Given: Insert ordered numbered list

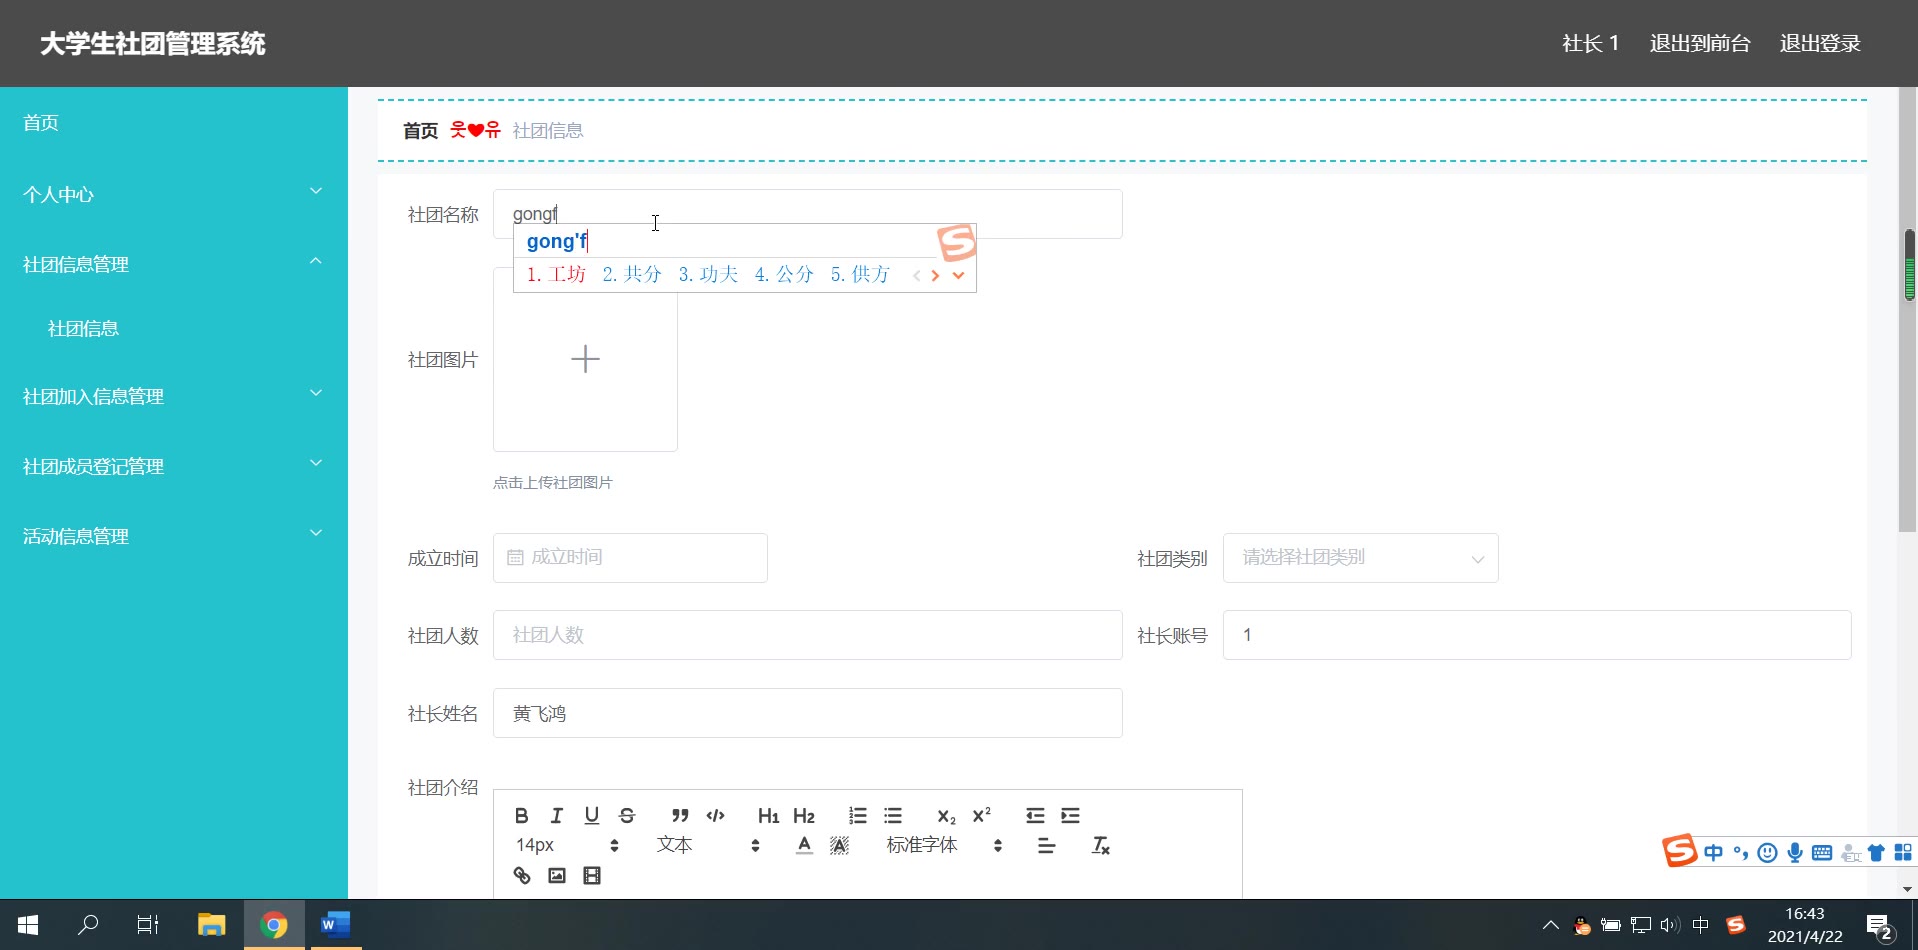Looking at the screenshot, I should click(857, 815).
